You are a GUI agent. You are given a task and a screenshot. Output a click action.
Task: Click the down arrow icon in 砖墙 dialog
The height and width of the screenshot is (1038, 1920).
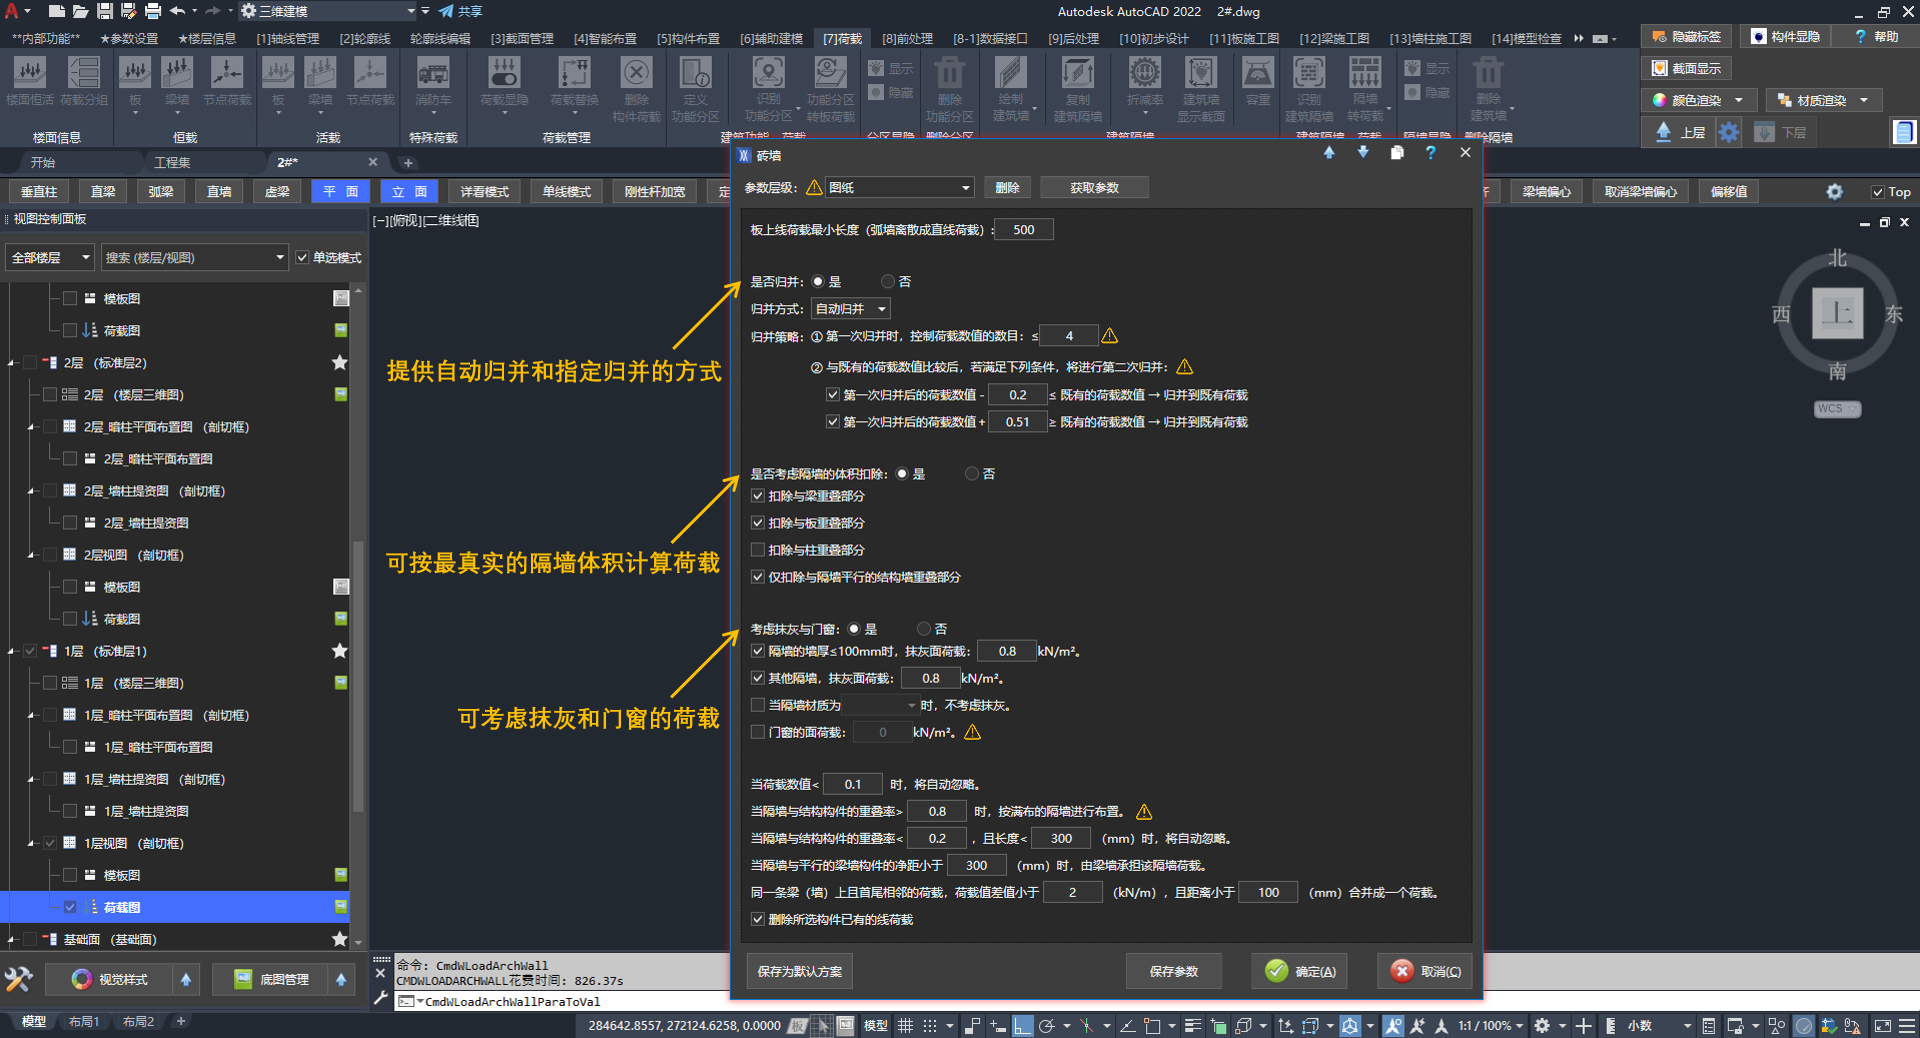pyautogui.click(x=1363, y=153)
